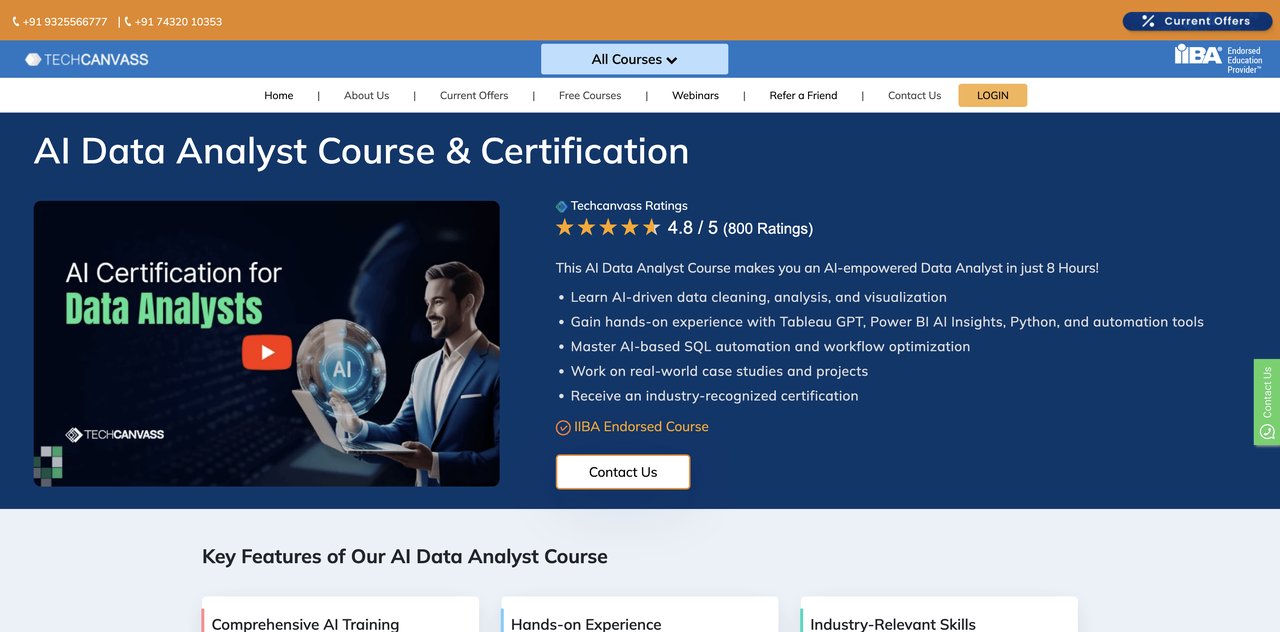Open the green Contact Us side tab
The image size is (1280, 632).
click(x=1267, y=402)
